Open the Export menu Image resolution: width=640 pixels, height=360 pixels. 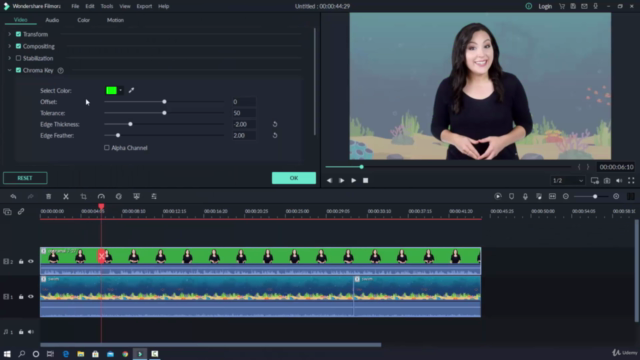coord(144,6)
